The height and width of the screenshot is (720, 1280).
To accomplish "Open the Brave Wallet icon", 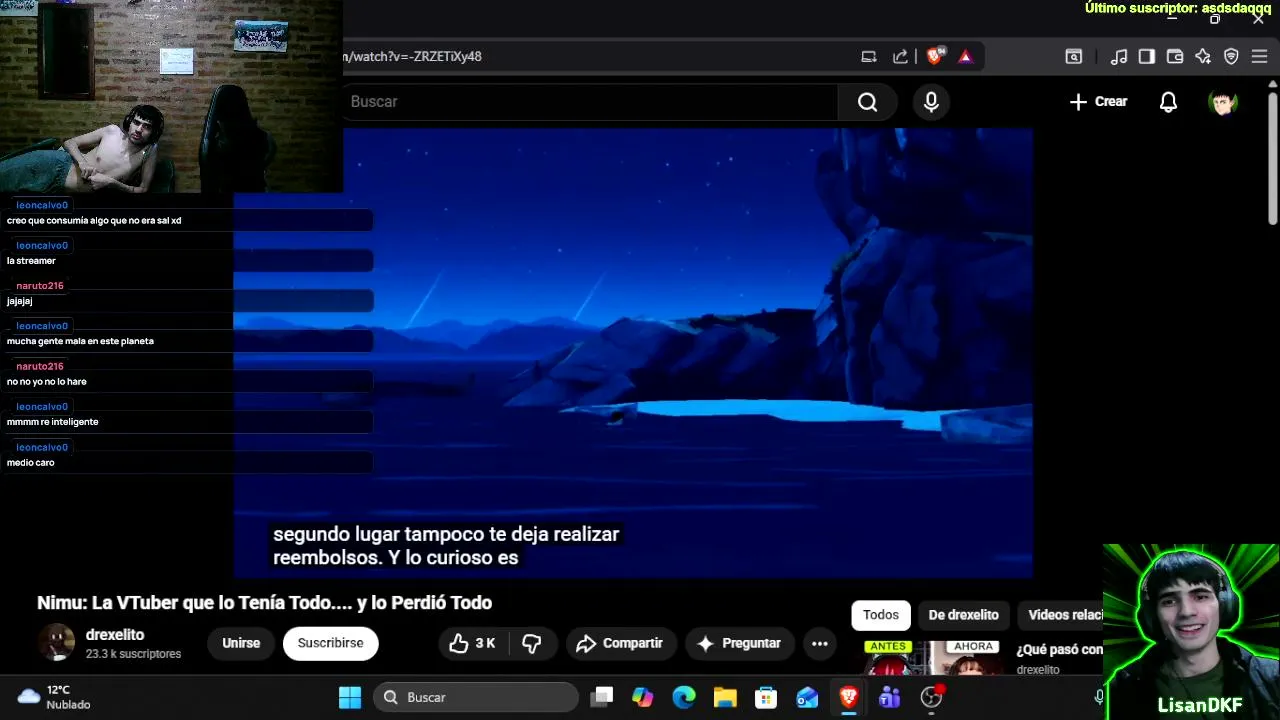I will [1175, 57].
